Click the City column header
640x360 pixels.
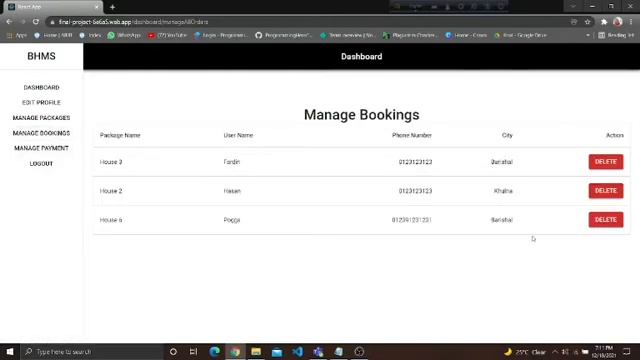507,135
